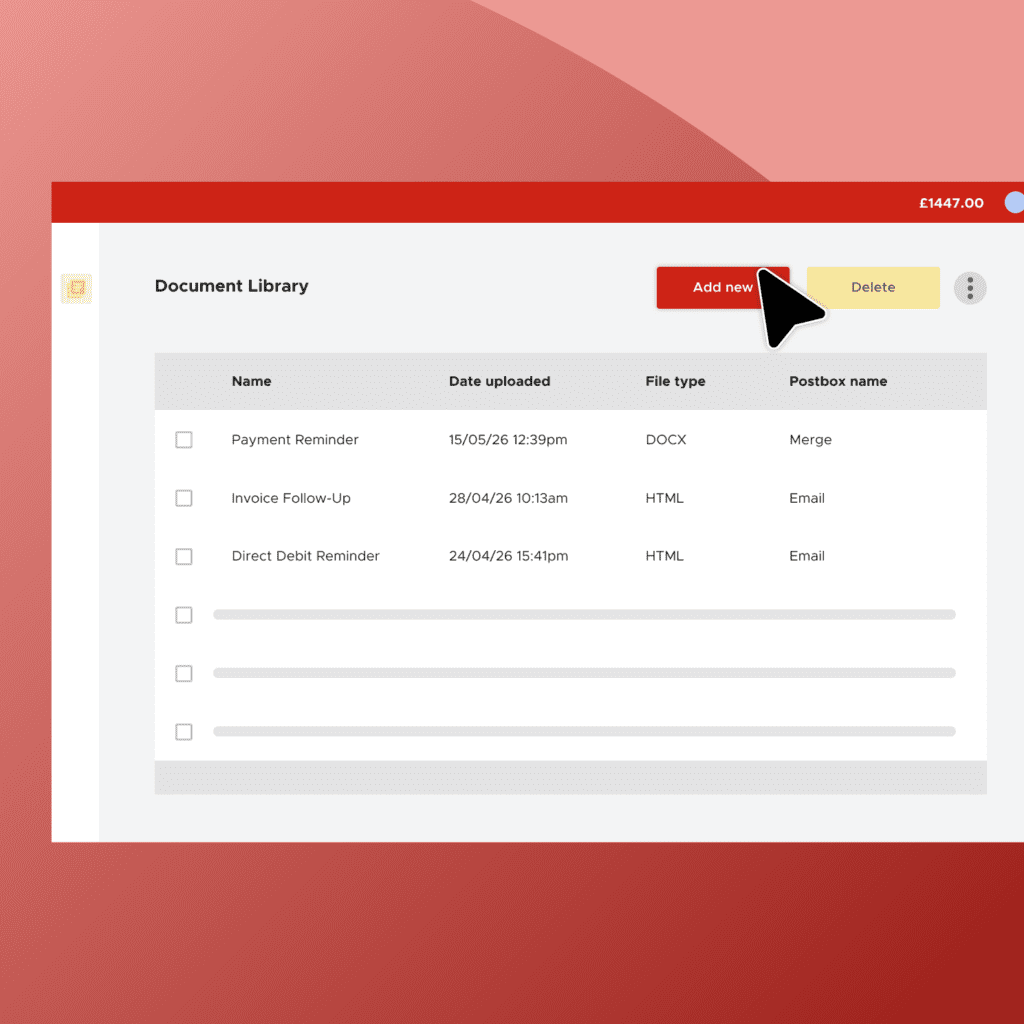
Task: Click the Delete button
Action: (872, 287)
